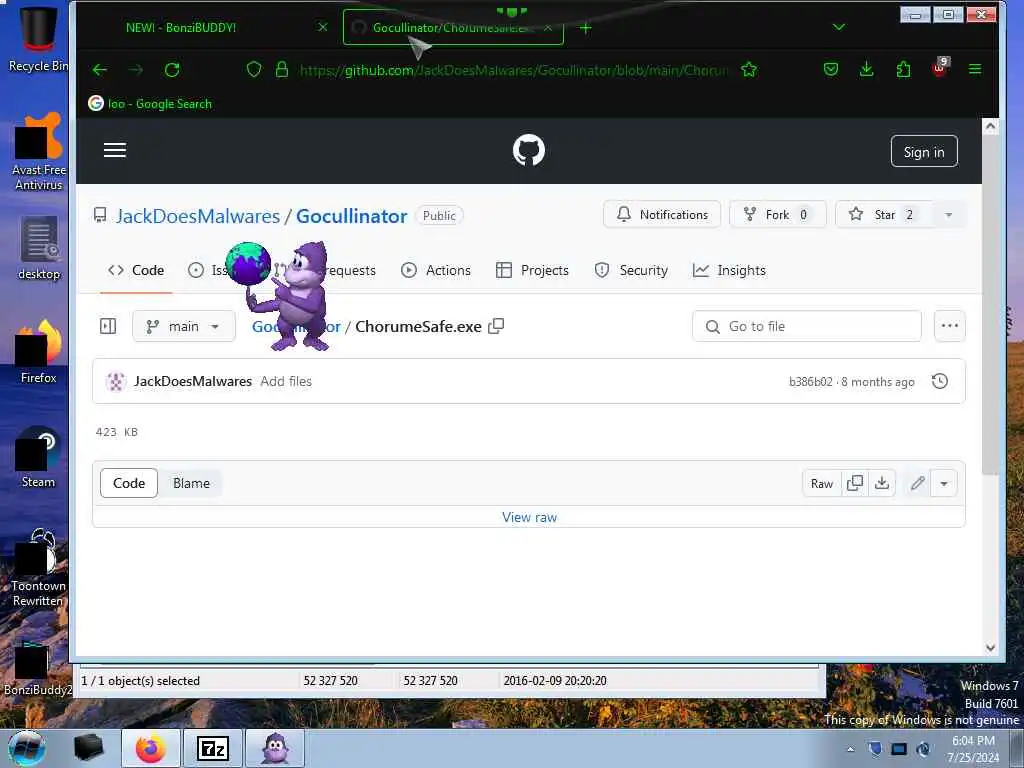Expand the file tree side panel icon

(x=108, y=326)
